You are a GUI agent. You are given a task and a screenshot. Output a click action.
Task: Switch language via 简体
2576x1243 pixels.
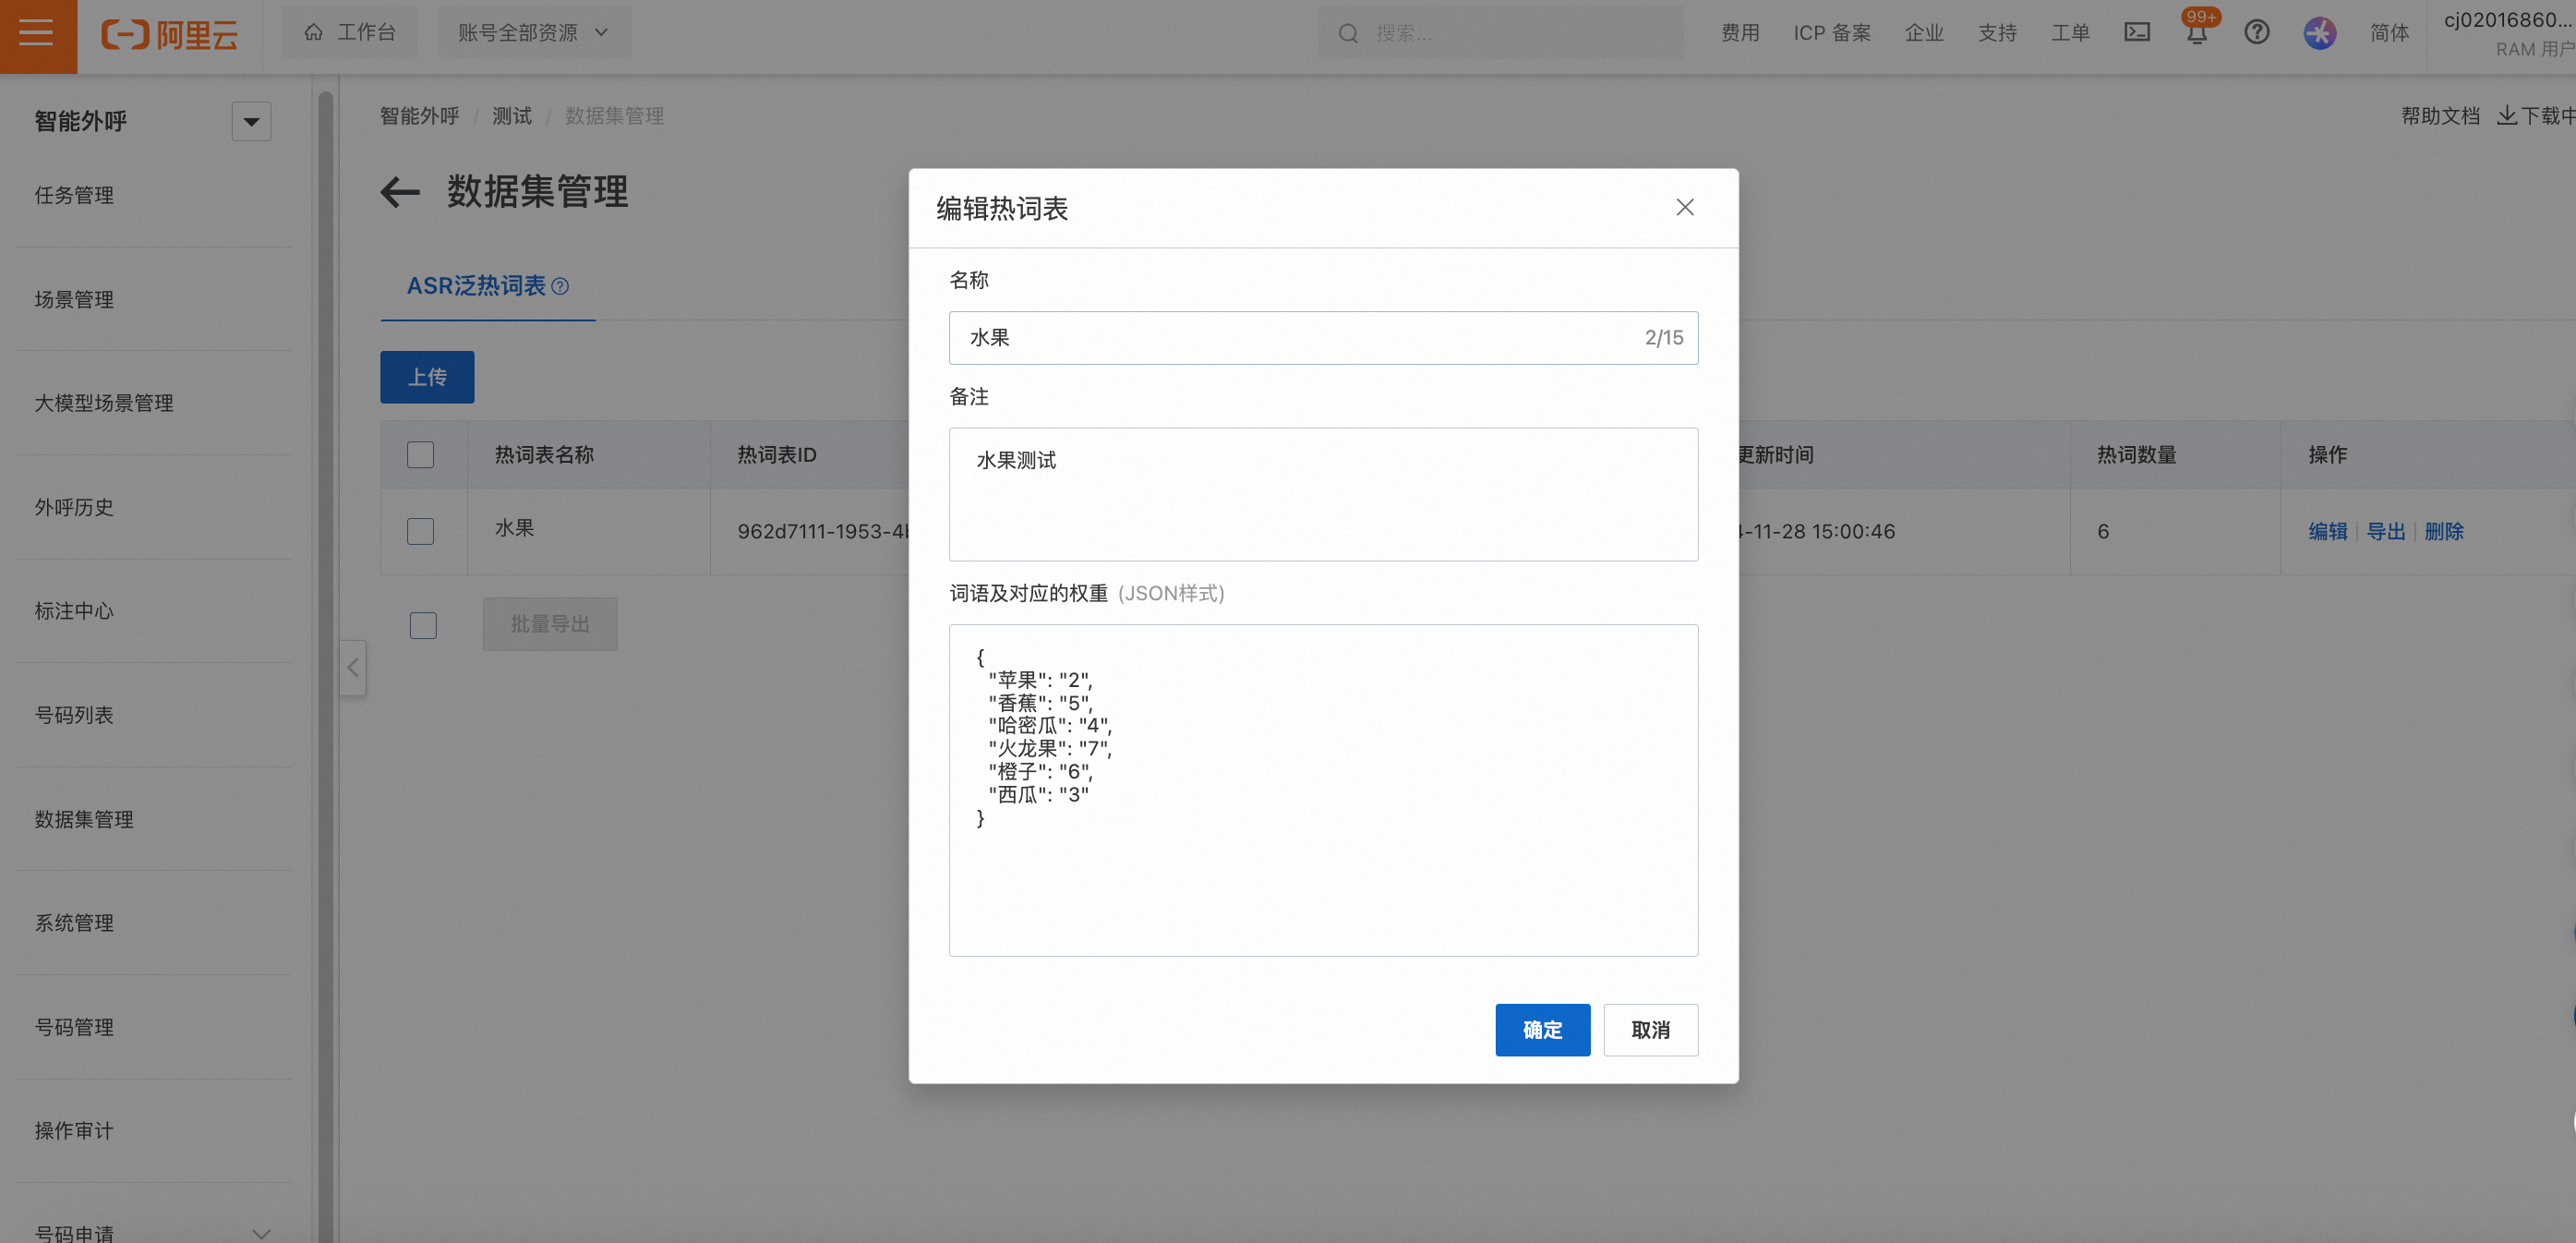2389,33
